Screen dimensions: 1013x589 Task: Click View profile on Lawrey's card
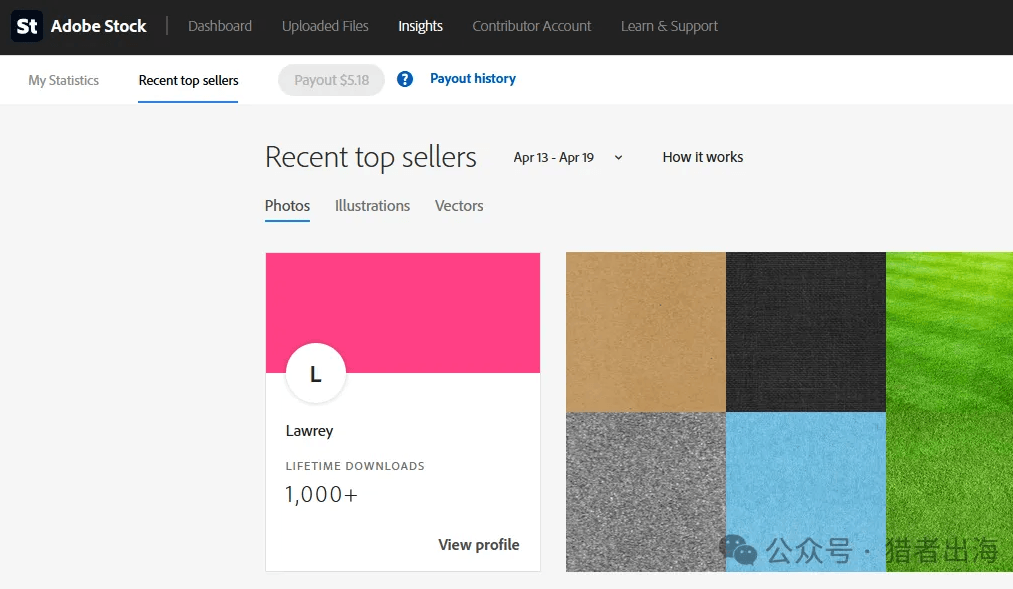click(x=478, y=545)
